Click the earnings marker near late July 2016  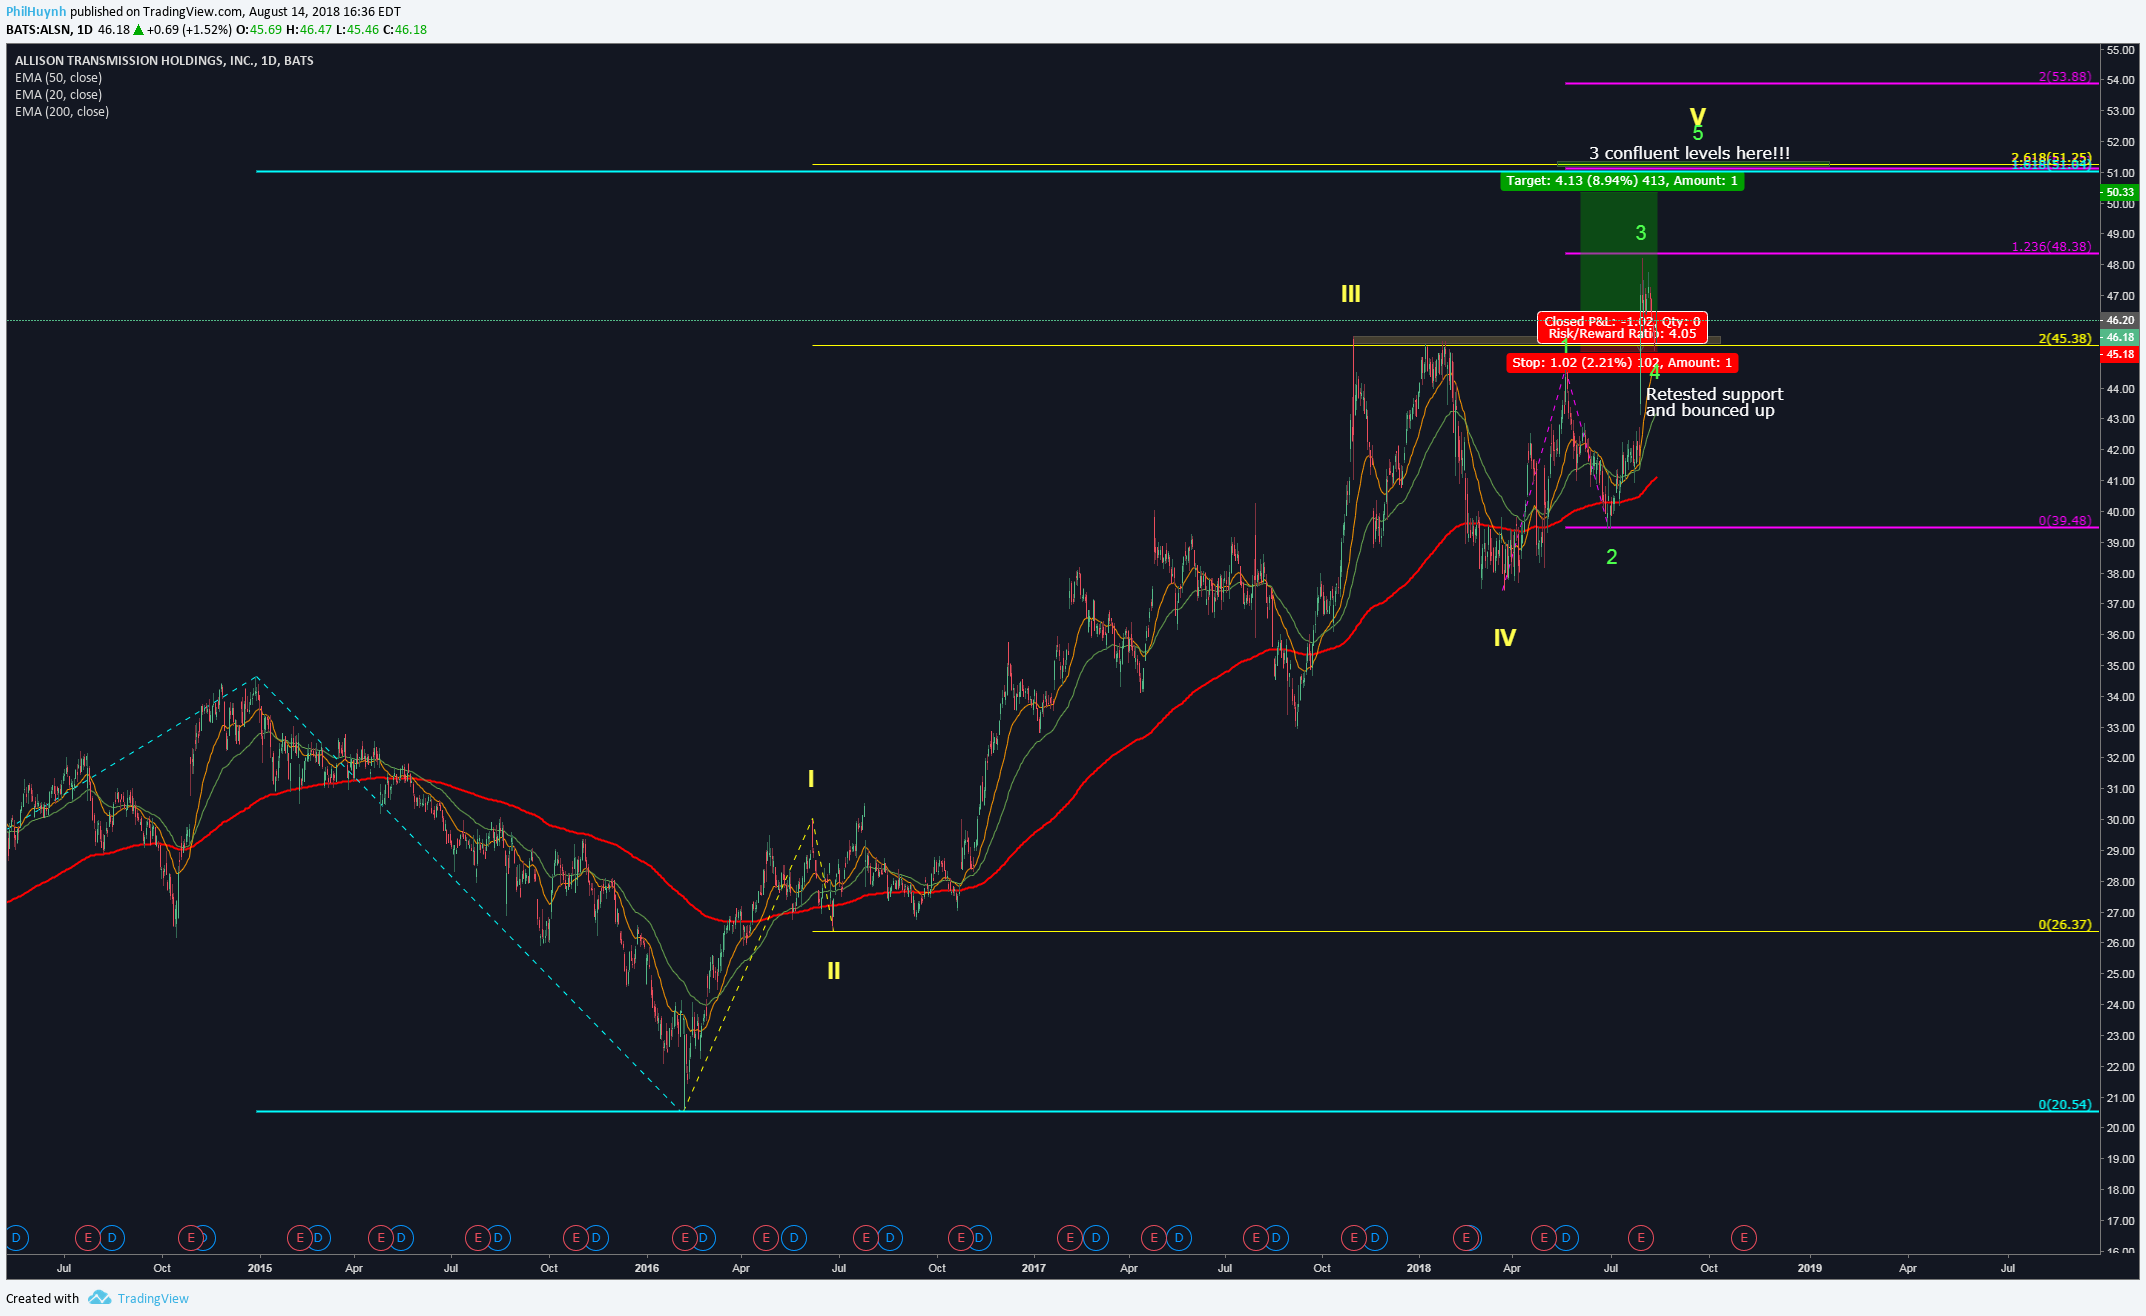point(866,1238)
